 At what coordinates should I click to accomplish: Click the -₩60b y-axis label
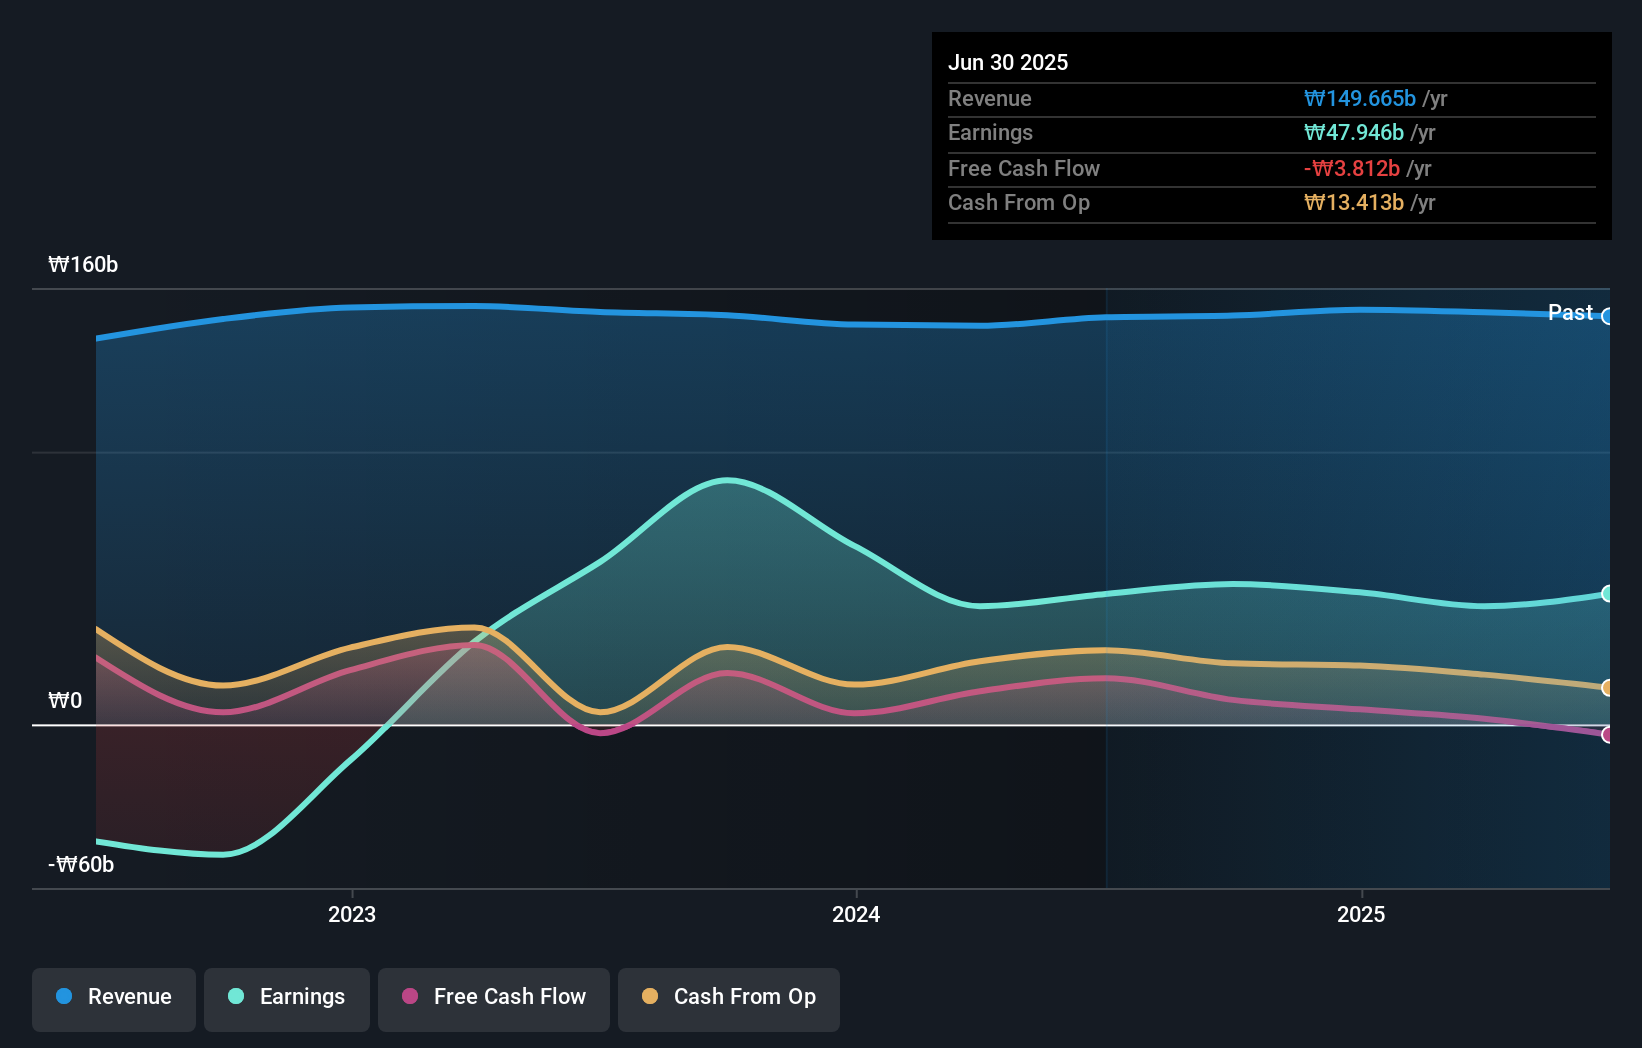[x=81, y=865]
